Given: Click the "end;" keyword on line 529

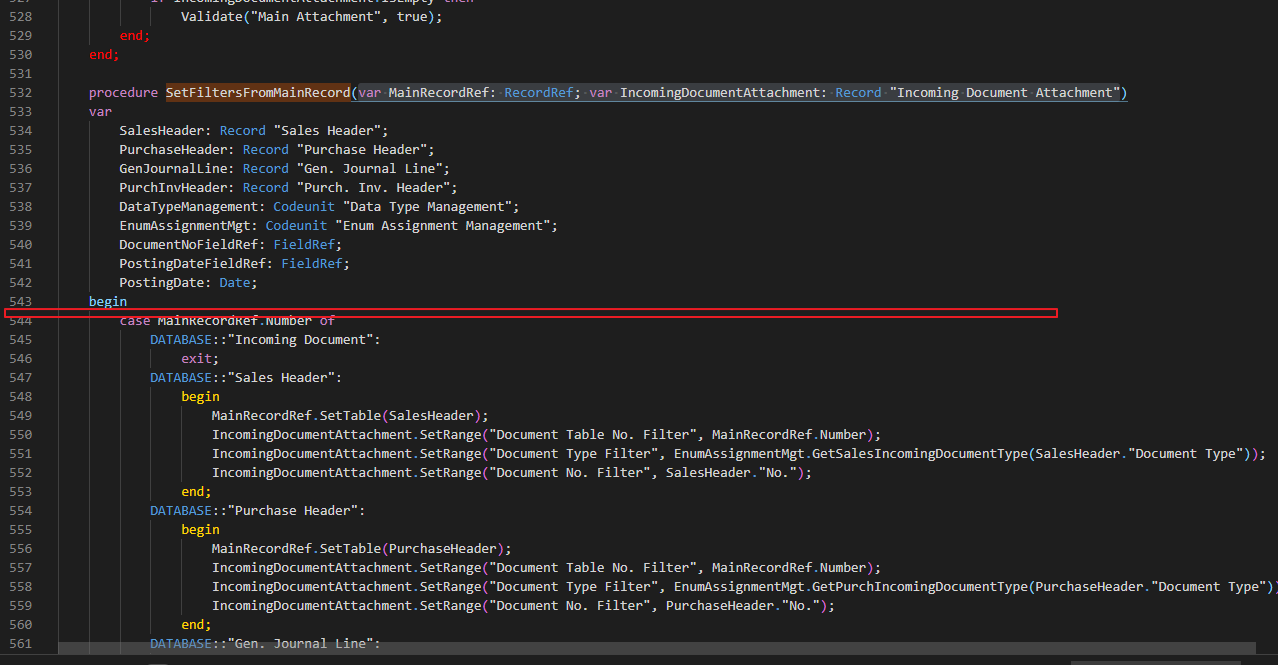Looking at the screenshot, I should 135,36.
